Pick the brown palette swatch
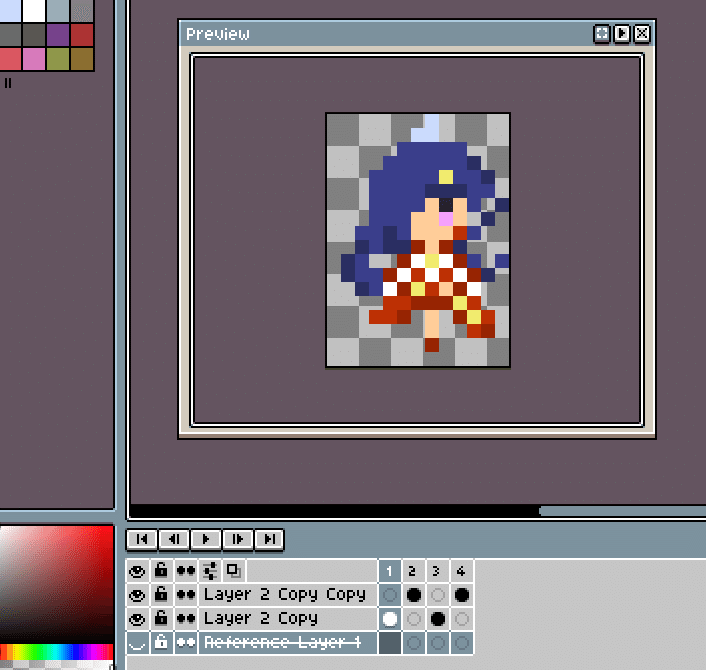Image resolution: width=706 pixels, height=670 pixels. 81,59
